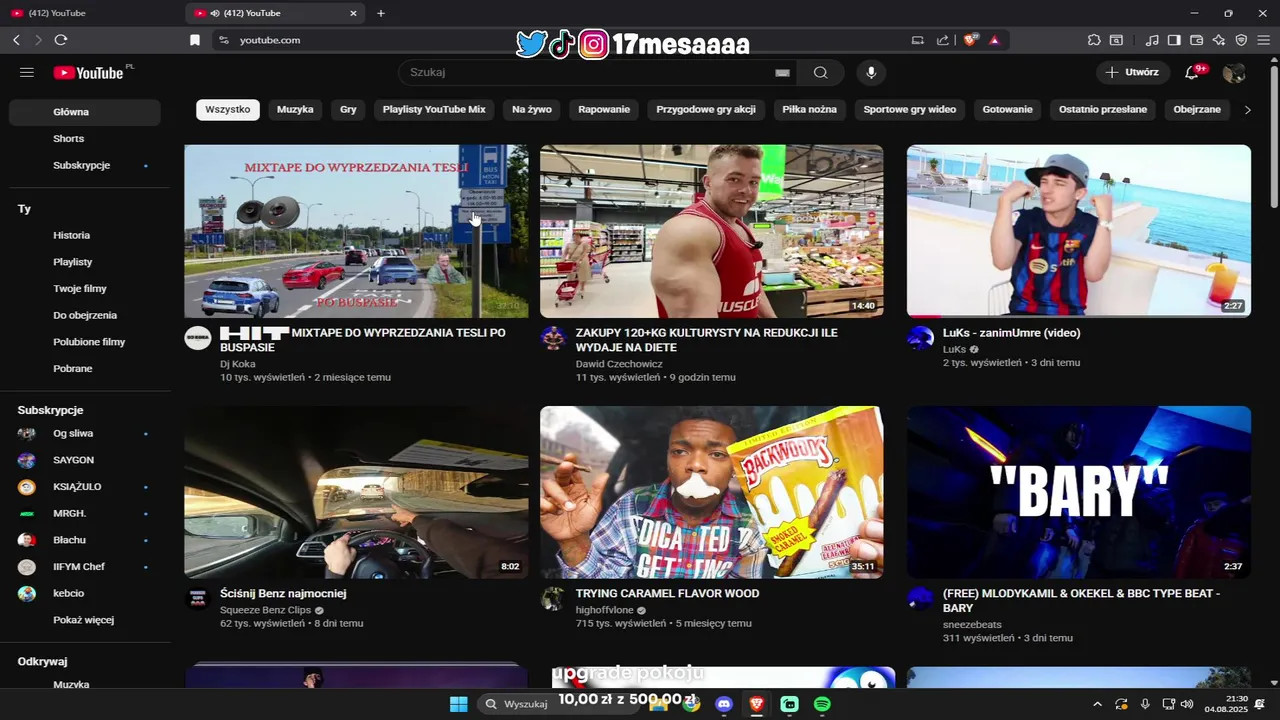The image size is (1280, 720).
Task: Click the search magnifier button
Action: [820, 73]
